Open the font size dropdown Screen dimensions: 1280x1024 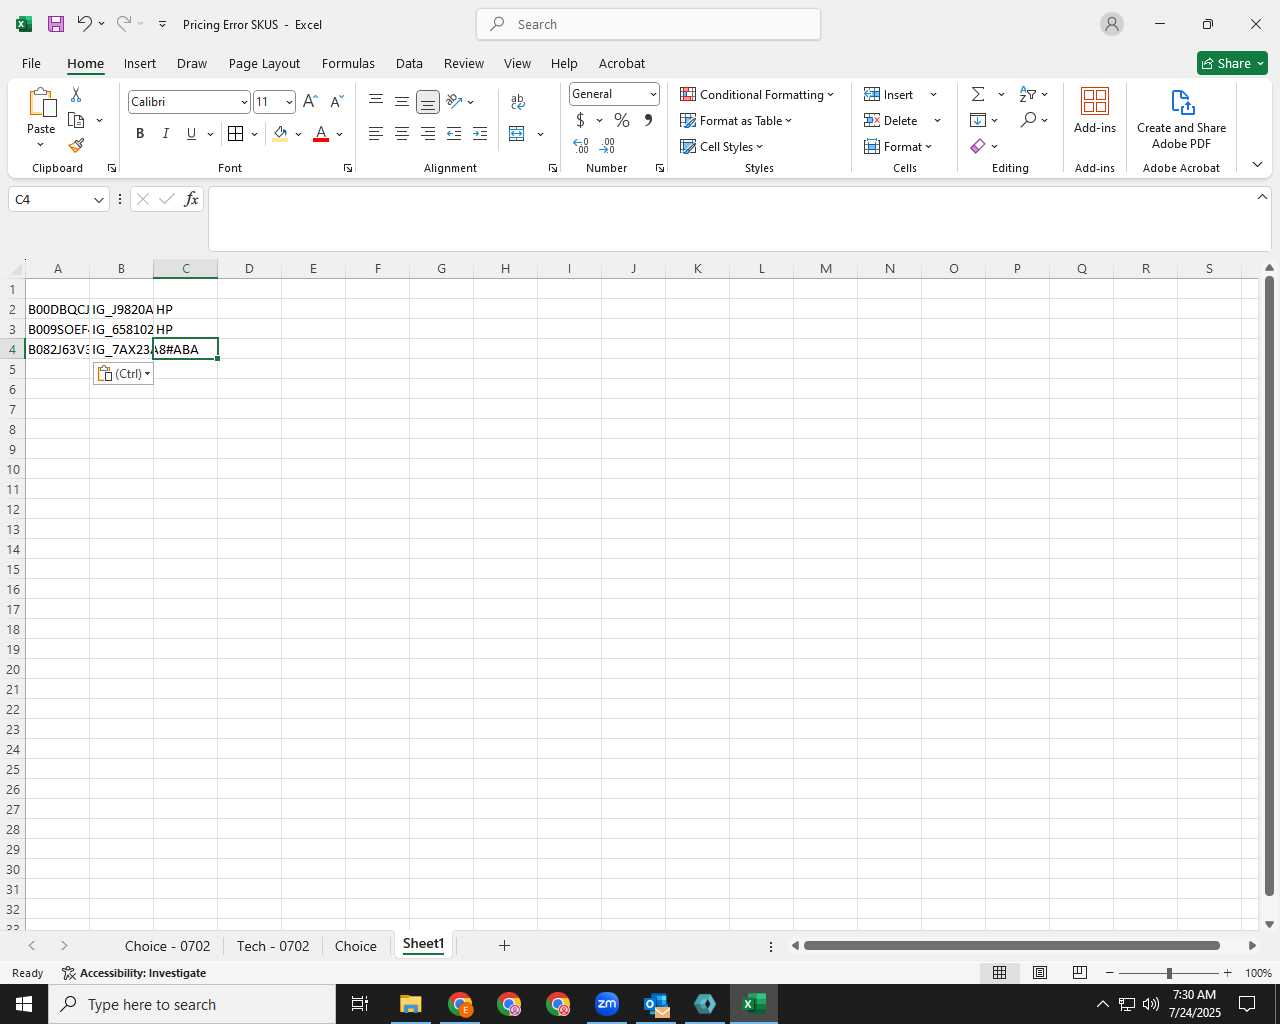289,102
